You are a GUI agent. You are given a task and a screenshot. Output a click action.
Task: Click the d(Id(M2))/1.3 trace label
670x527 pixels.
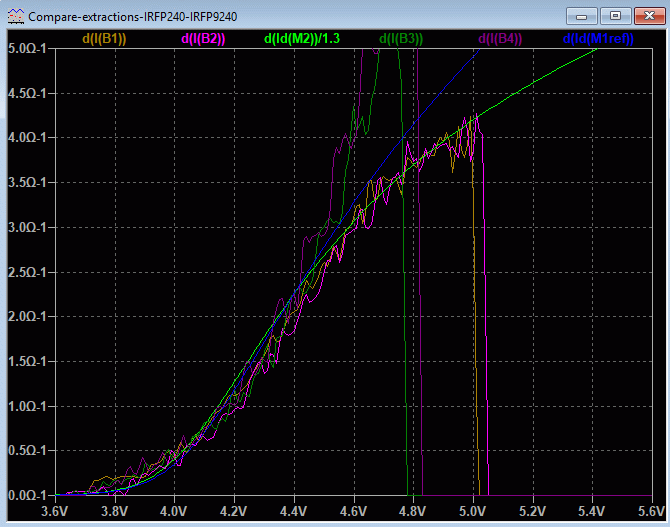[x=302, y=39]
